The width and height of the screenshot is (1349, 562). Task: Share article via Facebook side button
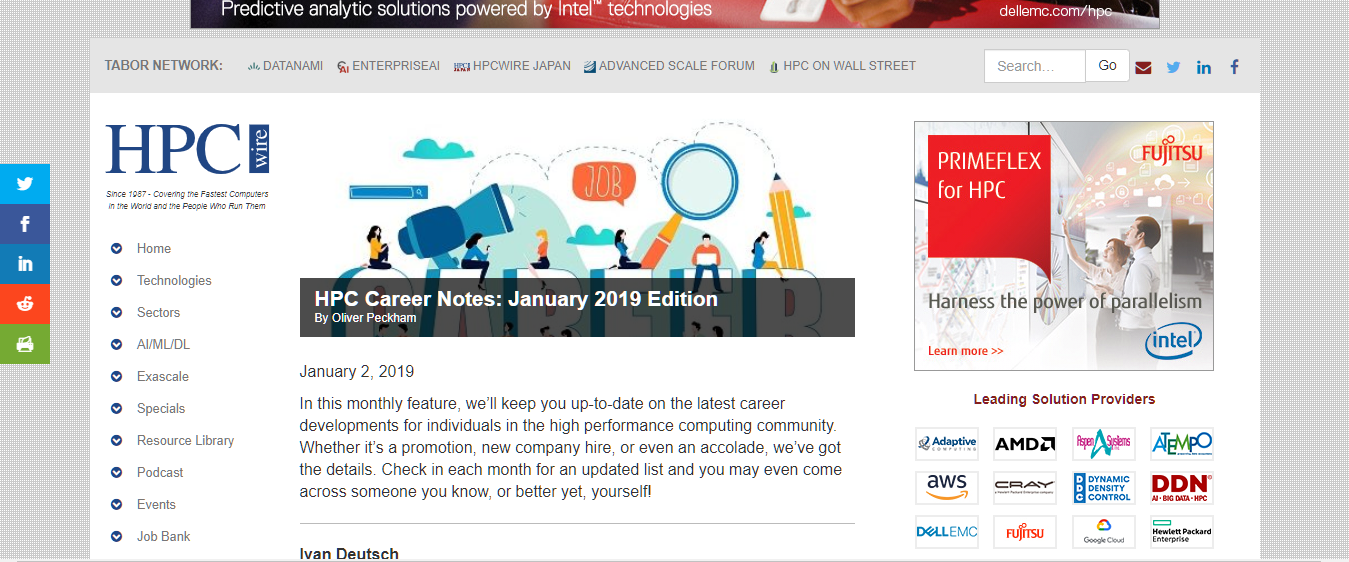(25, 224)
